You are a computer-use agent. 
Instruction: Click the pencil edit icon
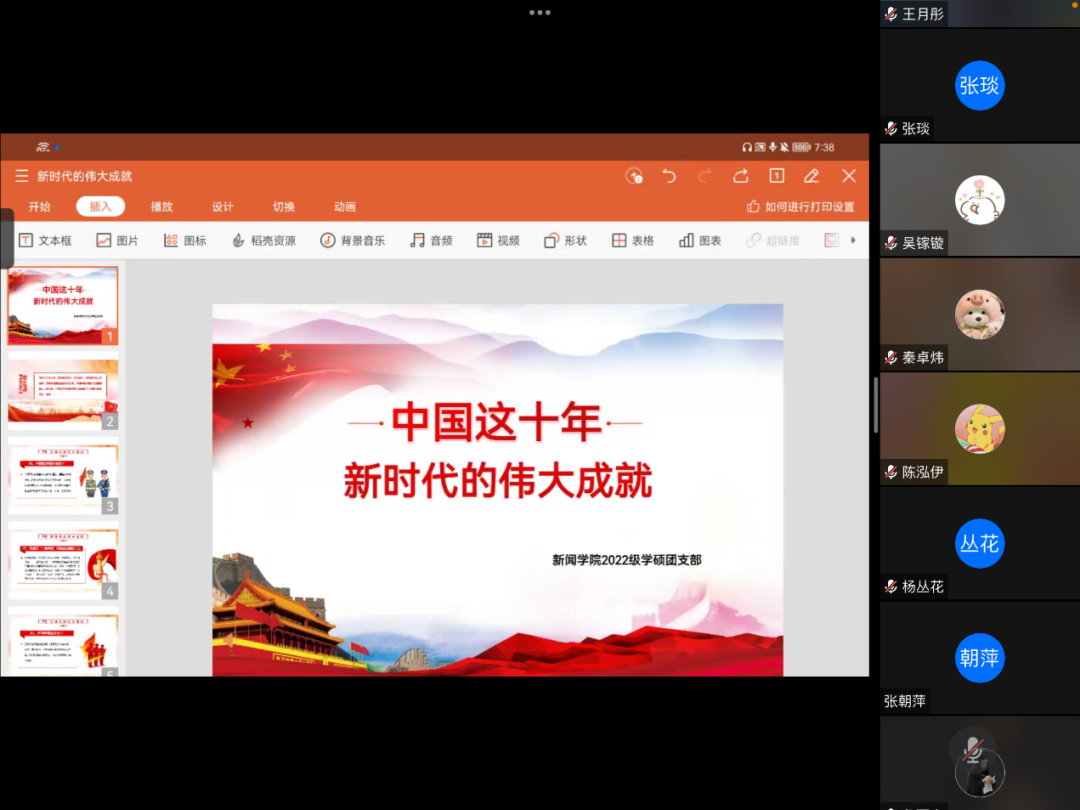(x=812, y=176)
